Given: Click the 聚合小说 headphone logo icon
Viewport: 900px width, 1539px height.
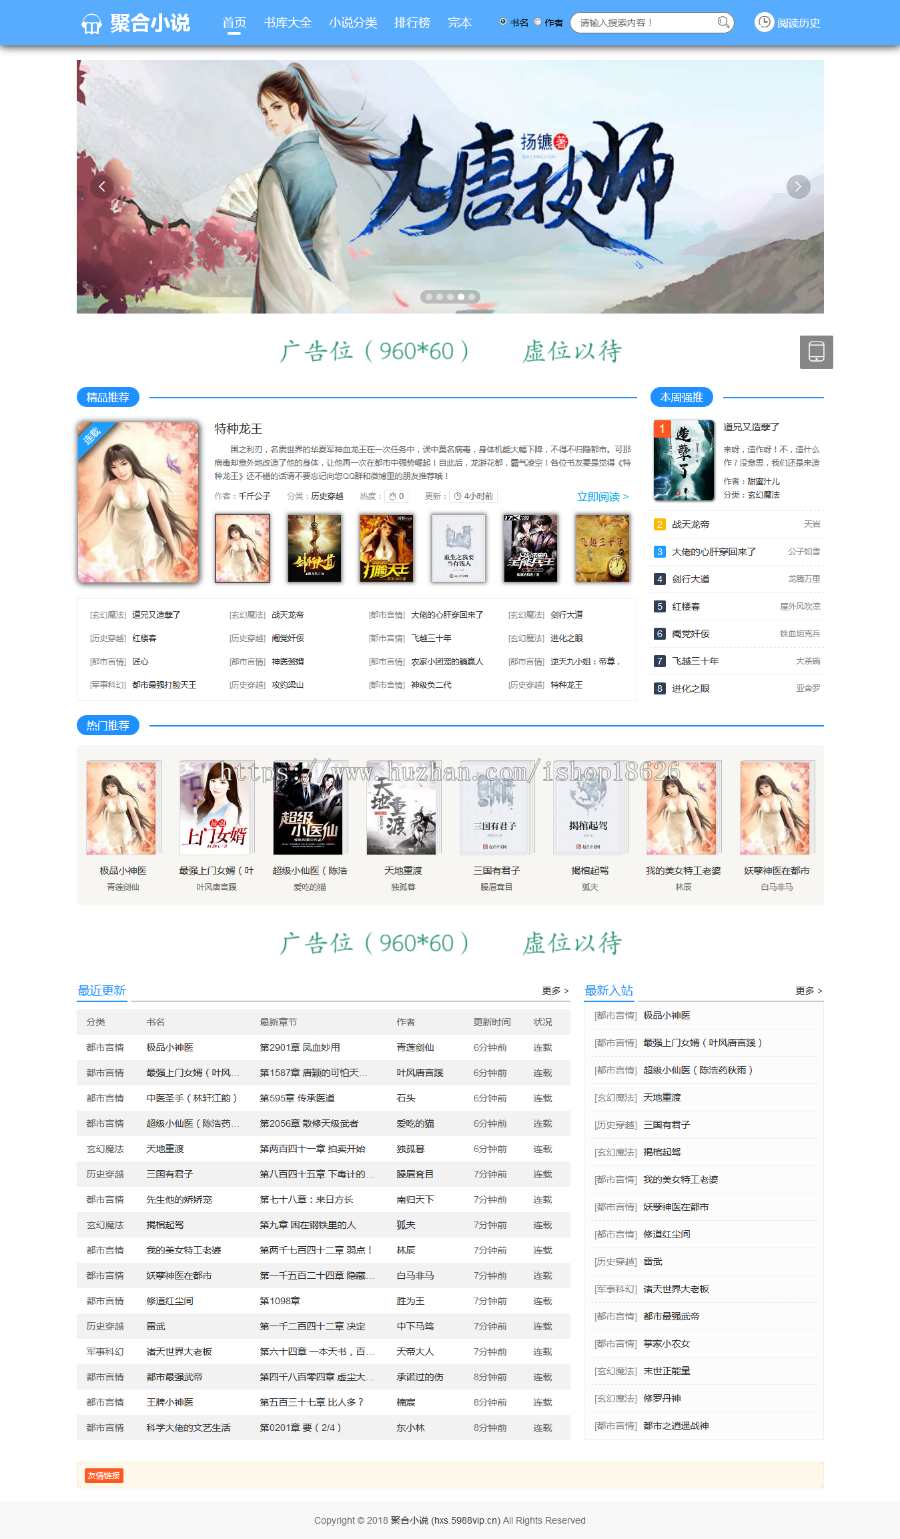Looking at the screenshot, I should point(91,23).
